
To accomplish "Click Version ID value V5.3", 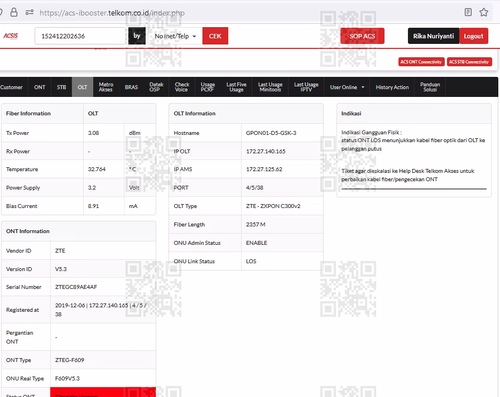I will click(61, 269).
